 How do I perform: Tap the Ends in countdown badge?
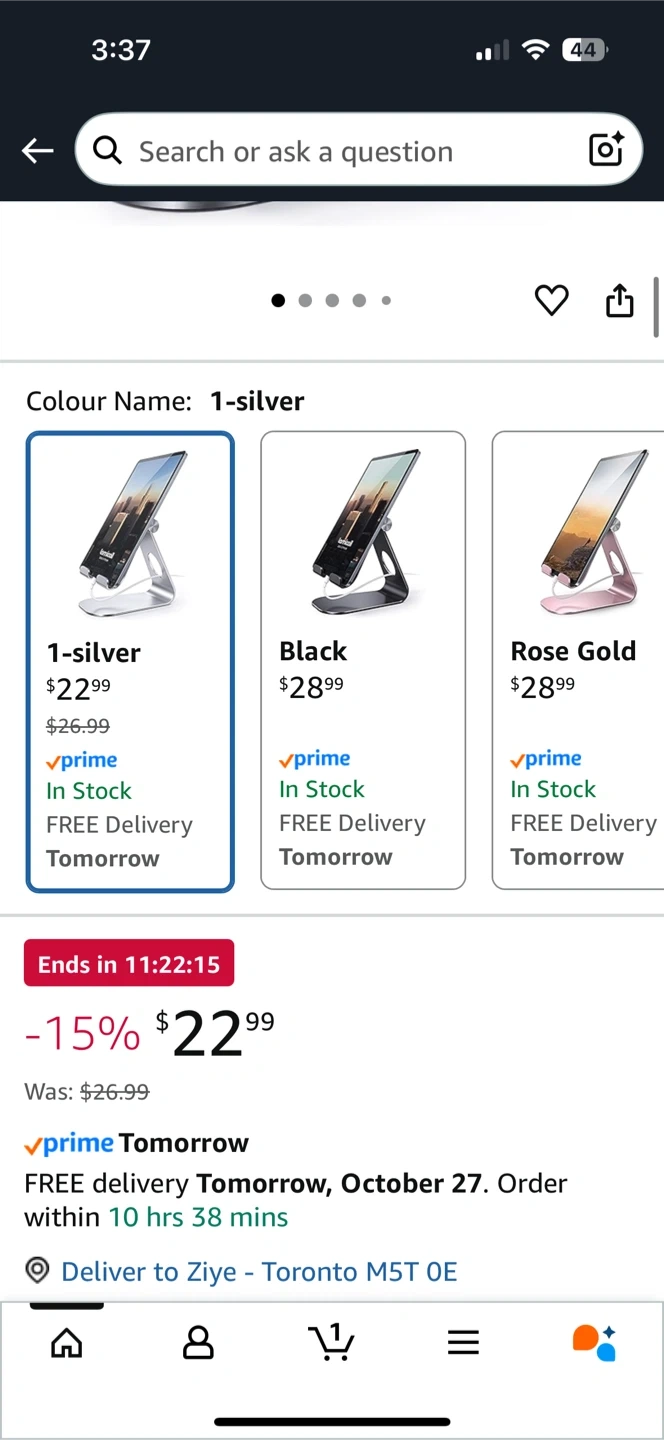click(x=129, y=965)
